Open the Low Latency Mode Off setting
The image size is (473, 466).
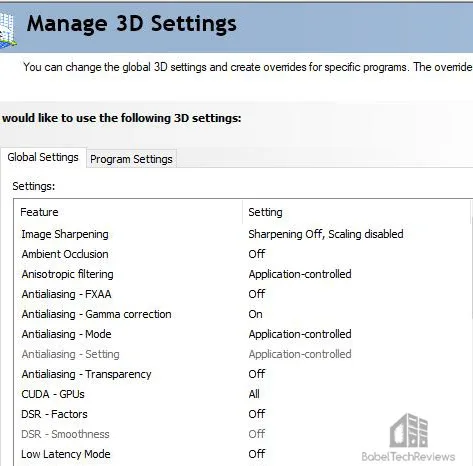[x=257, y=454]
